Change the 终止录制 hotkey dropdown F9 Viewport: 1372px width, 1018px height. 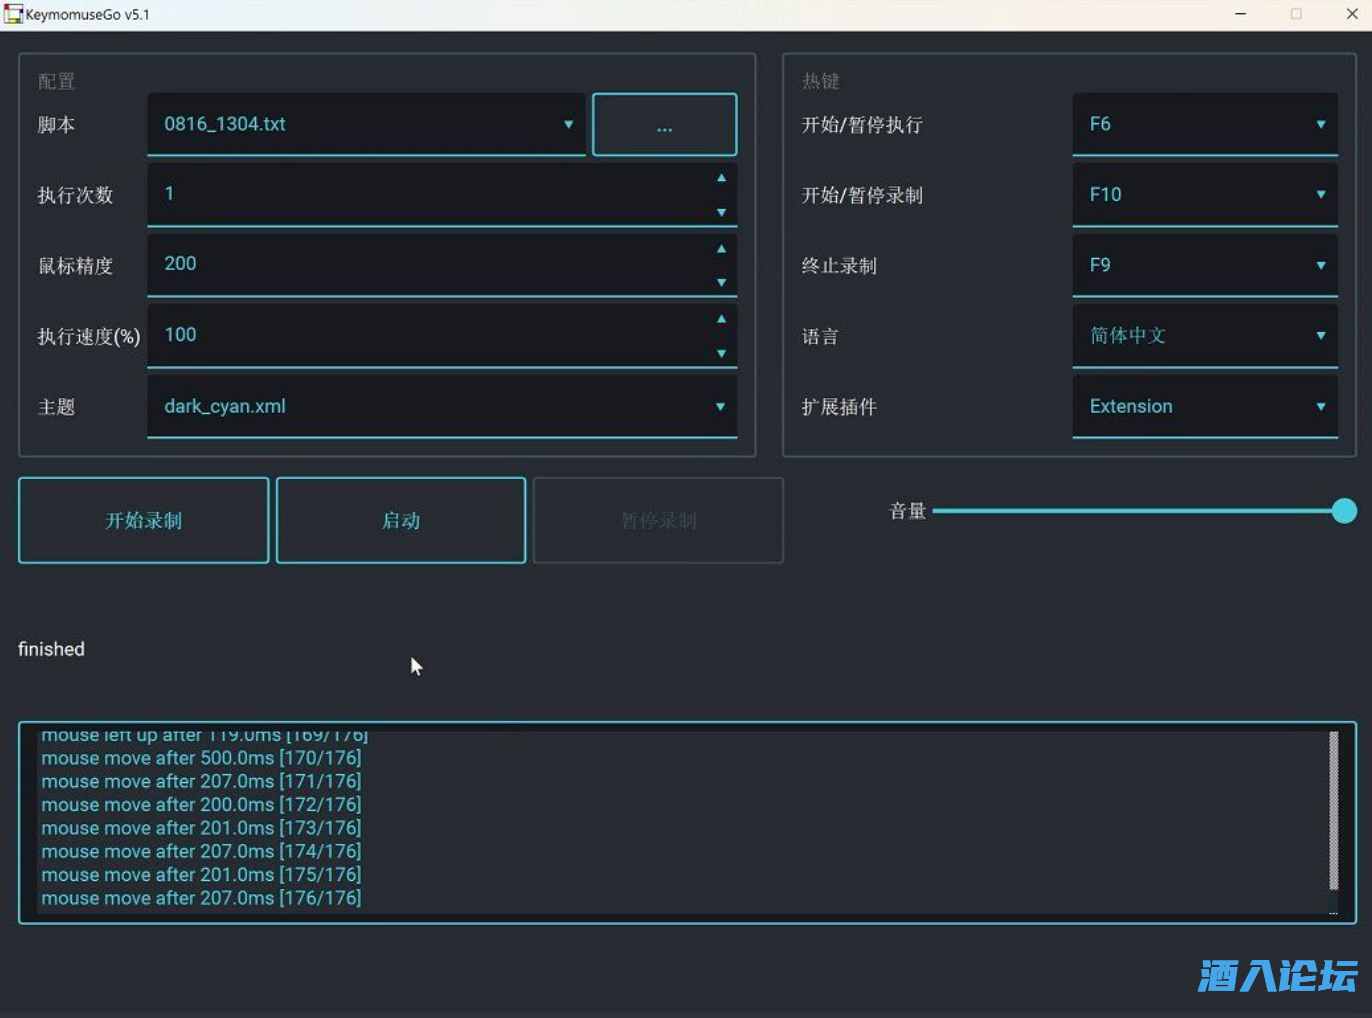[x=1204, y=265]
